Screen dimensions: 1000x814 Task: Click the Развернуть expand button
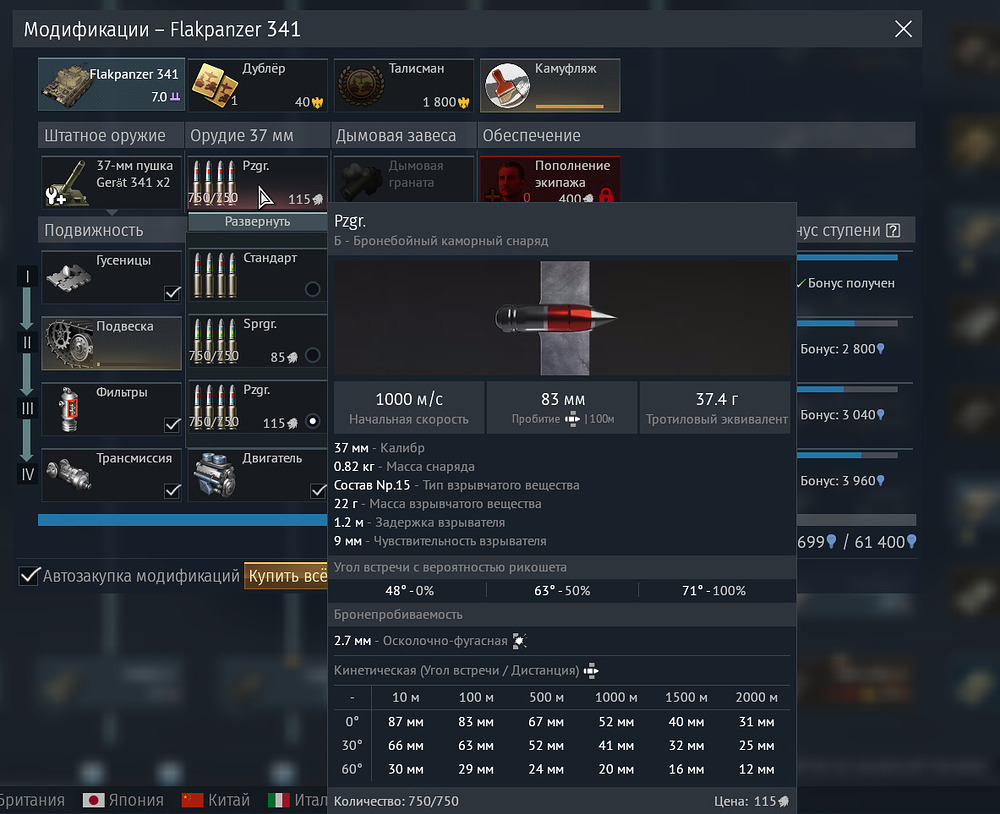point(257,221)
